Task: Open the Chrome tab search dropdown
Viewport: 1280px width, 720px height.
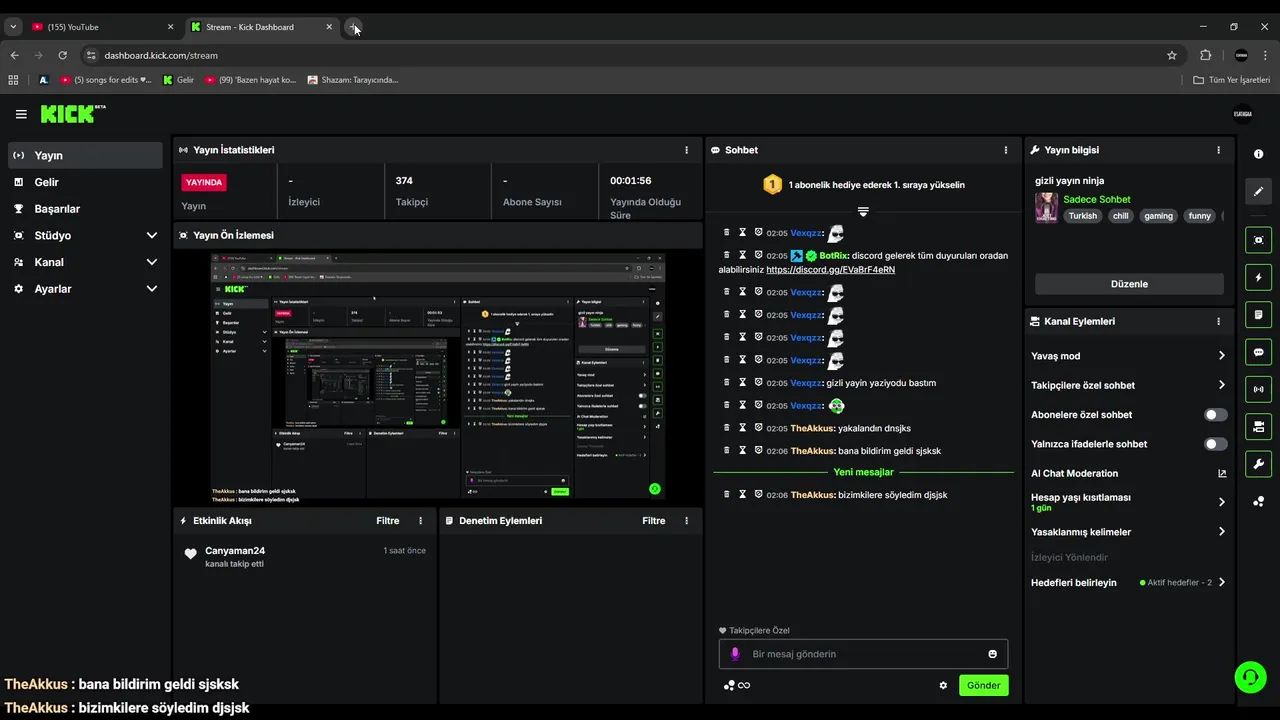Action: point(14,27)
